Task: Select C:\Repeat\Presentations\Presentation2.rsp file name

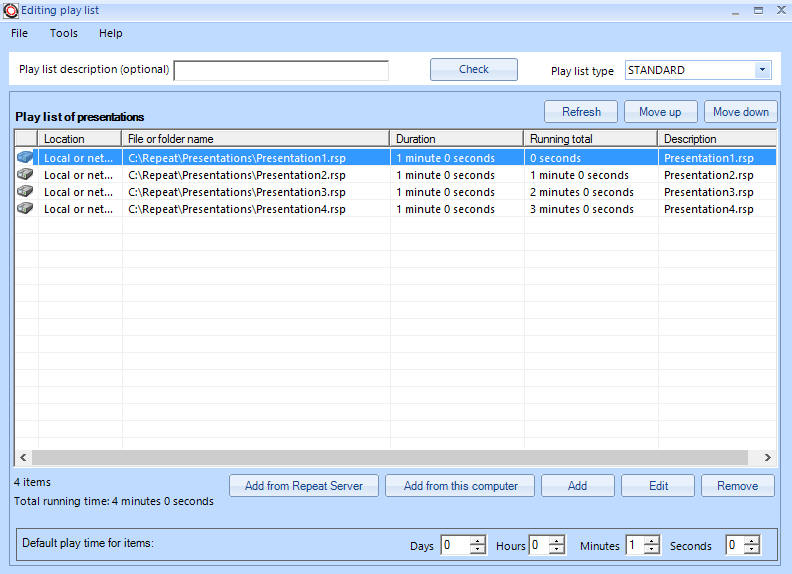Action: [x=237, y=175]
